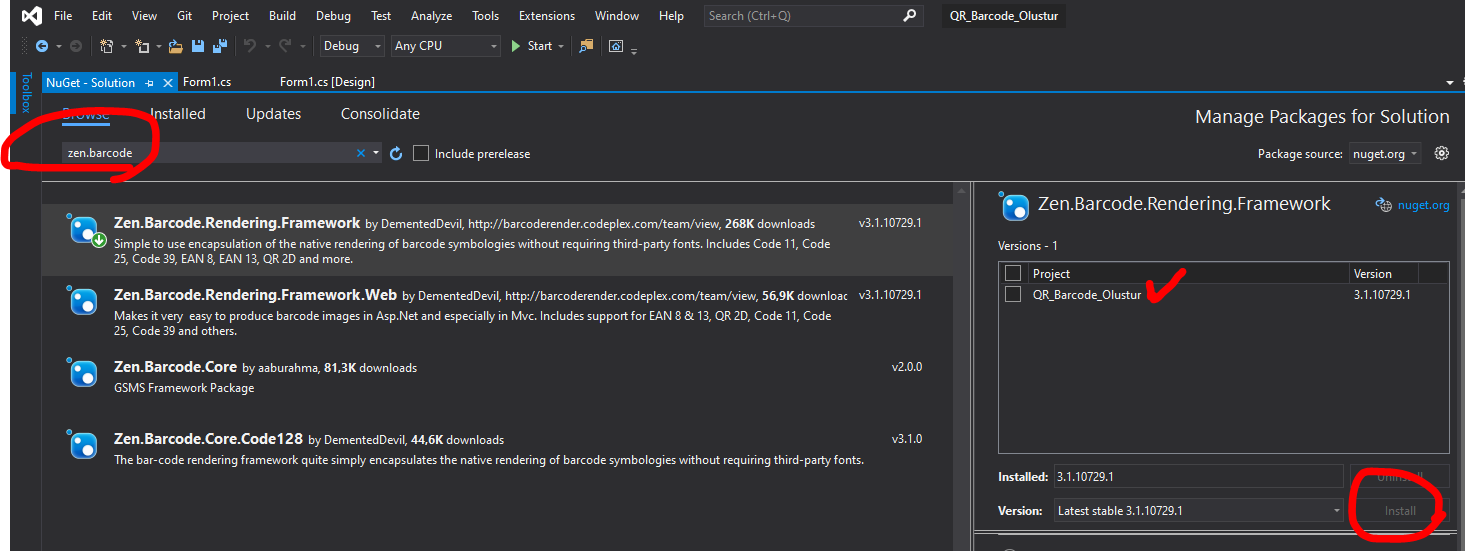The width and height of the screenshot is (1465, 551).
Task: Click the Version column header
Action: 1372,273
